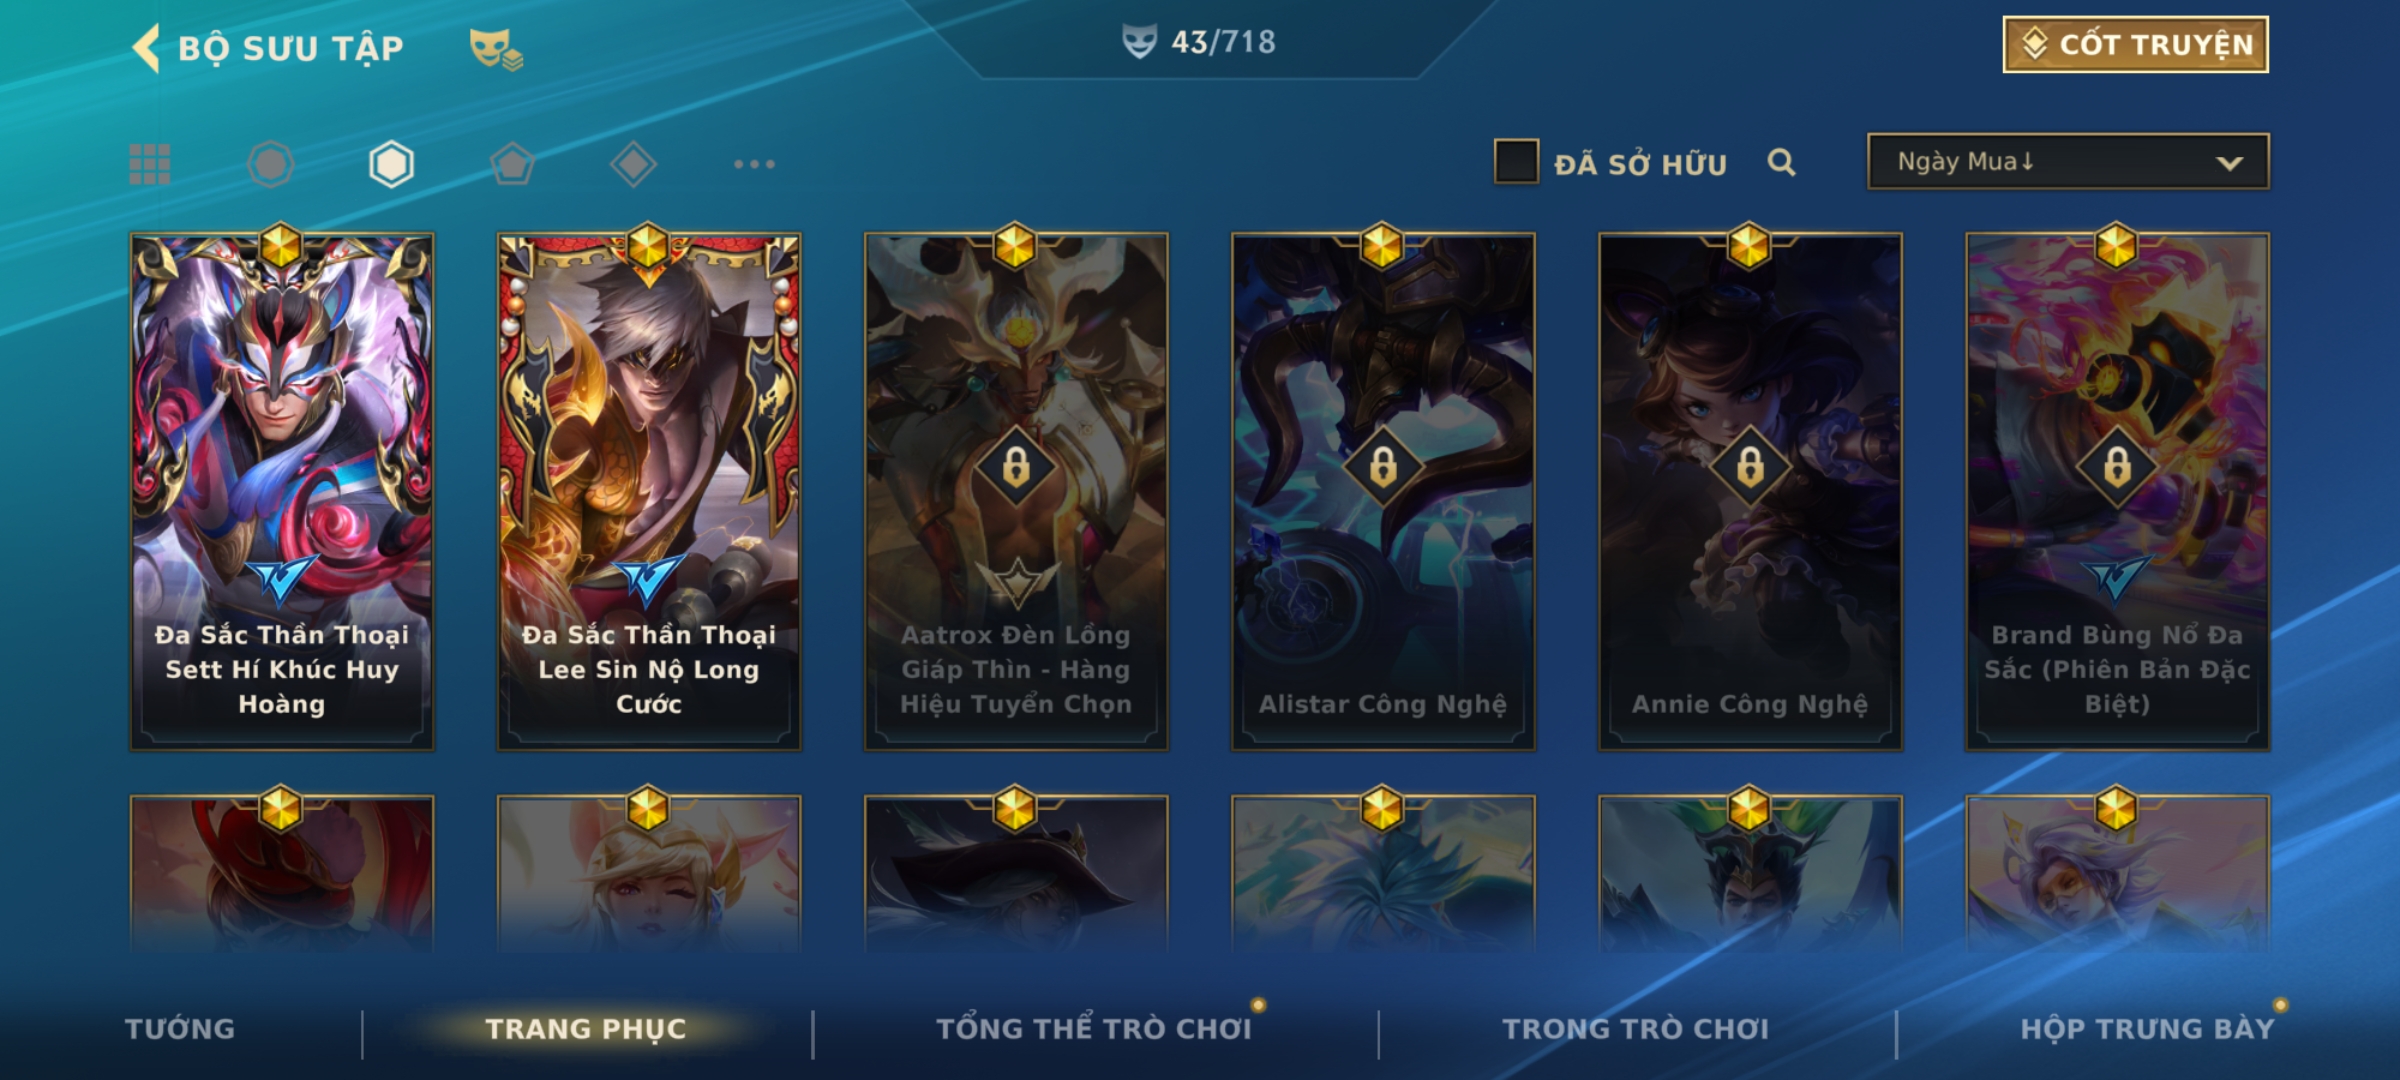Viewport: 2400px width, 1080px height.
Task: Click the Cốt Truyện button
Action: (2135, 45)
